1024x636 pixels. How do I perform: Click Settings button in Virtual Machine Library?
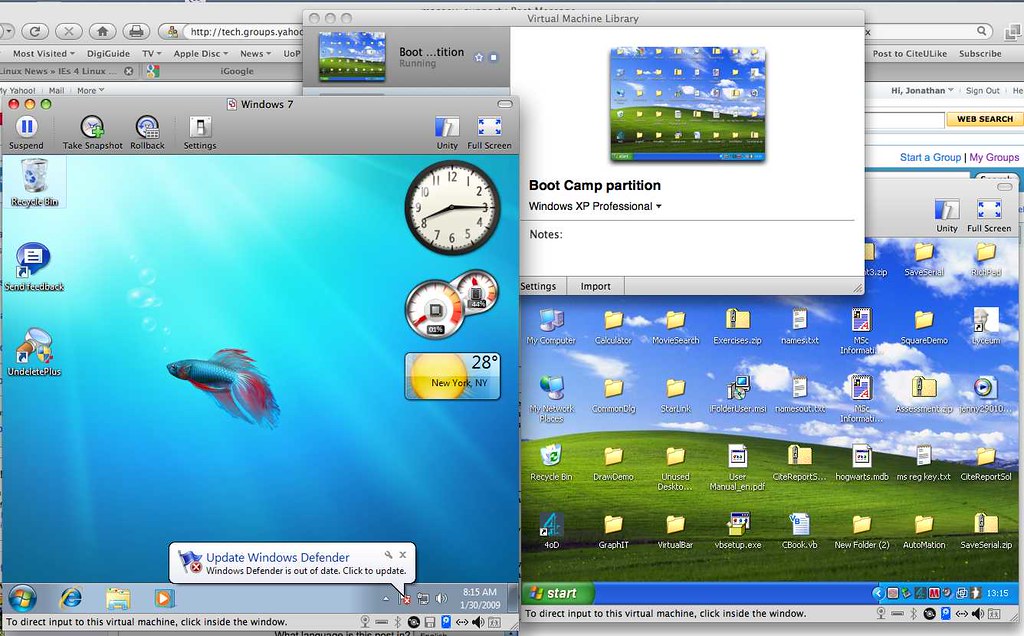pyautogui.click(x=538, y=286)
